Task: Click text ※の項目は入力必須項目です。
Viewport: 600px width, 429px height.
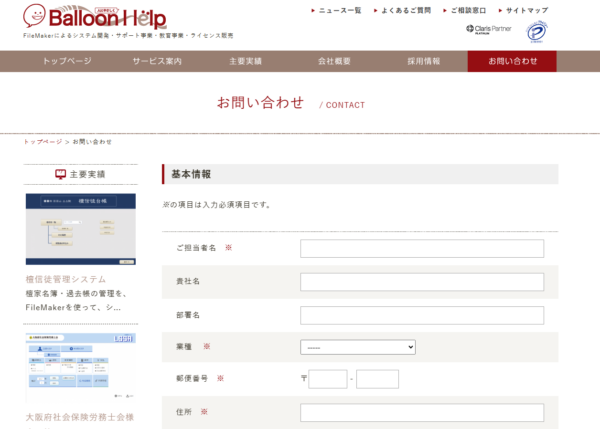Action: pyautogui.click(x=217, y=205)
